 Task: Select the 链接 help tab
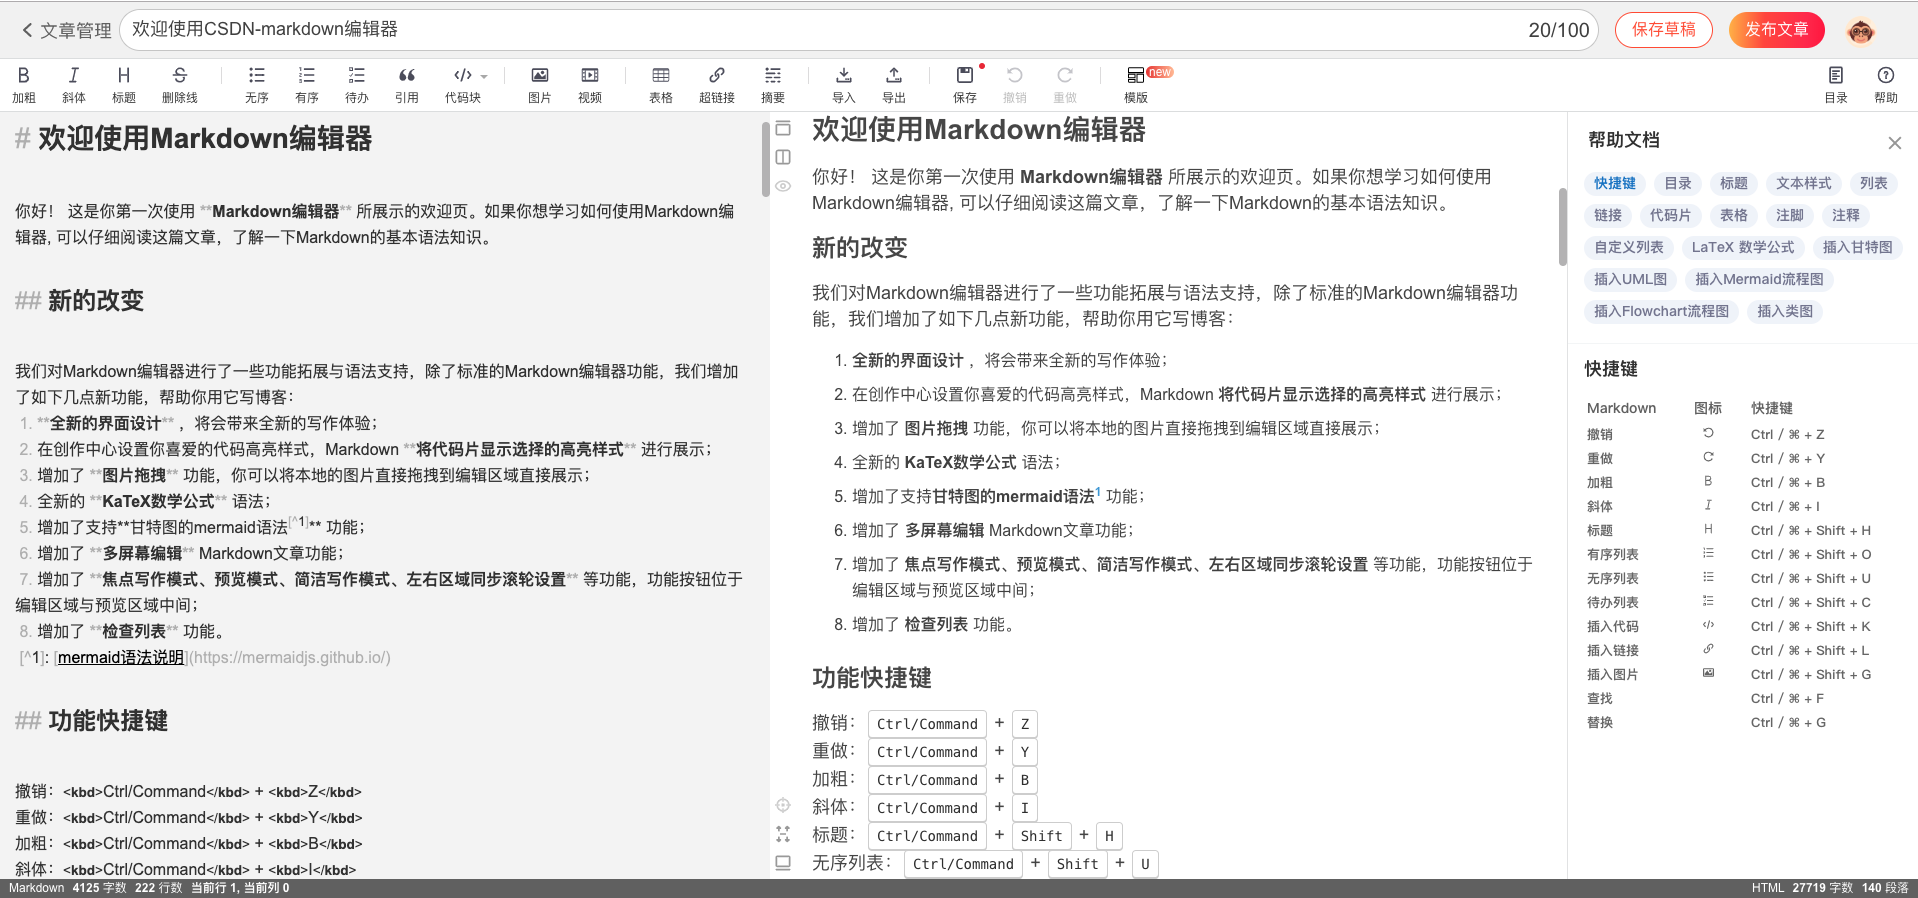coord(1608,215)
